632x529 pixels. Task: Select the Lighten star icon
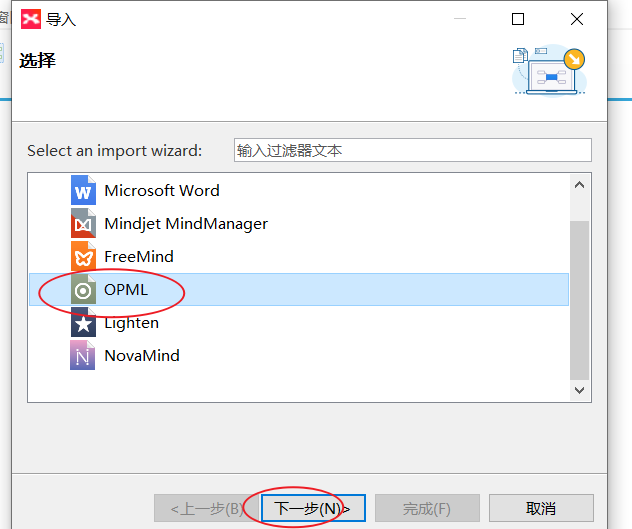[83, 323]
